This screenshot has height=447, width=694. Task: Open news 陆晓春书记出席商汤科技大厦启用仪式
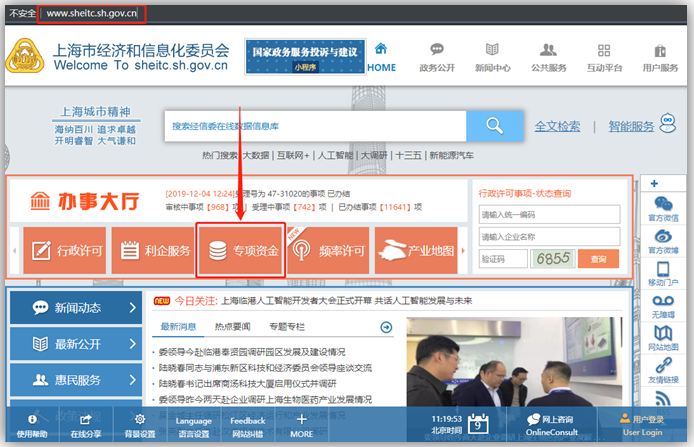pos(247,384)
